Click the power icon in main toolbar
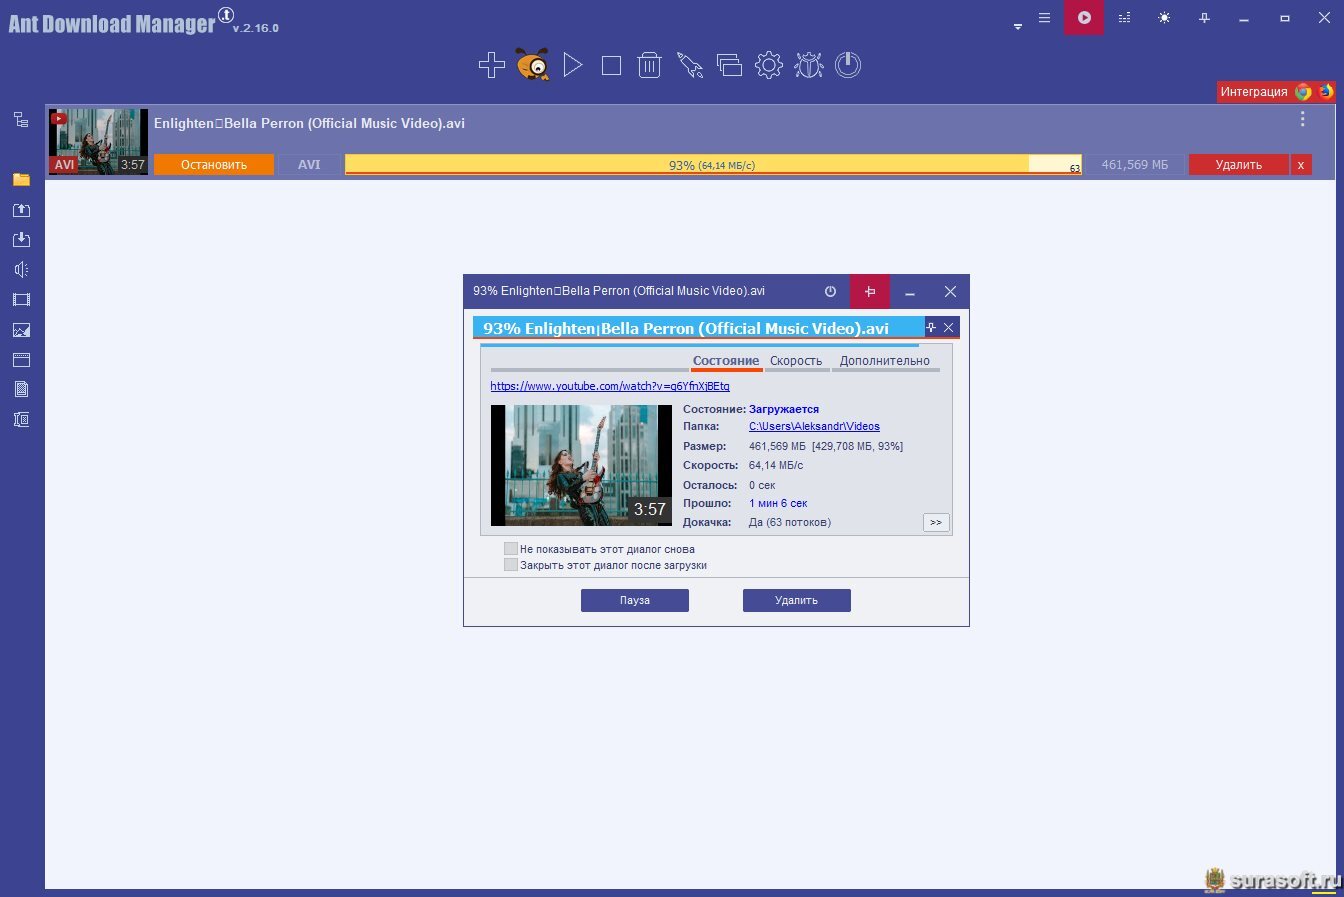Image resolution: width=1344 pixels, height=897 pixels. [848, 65]
